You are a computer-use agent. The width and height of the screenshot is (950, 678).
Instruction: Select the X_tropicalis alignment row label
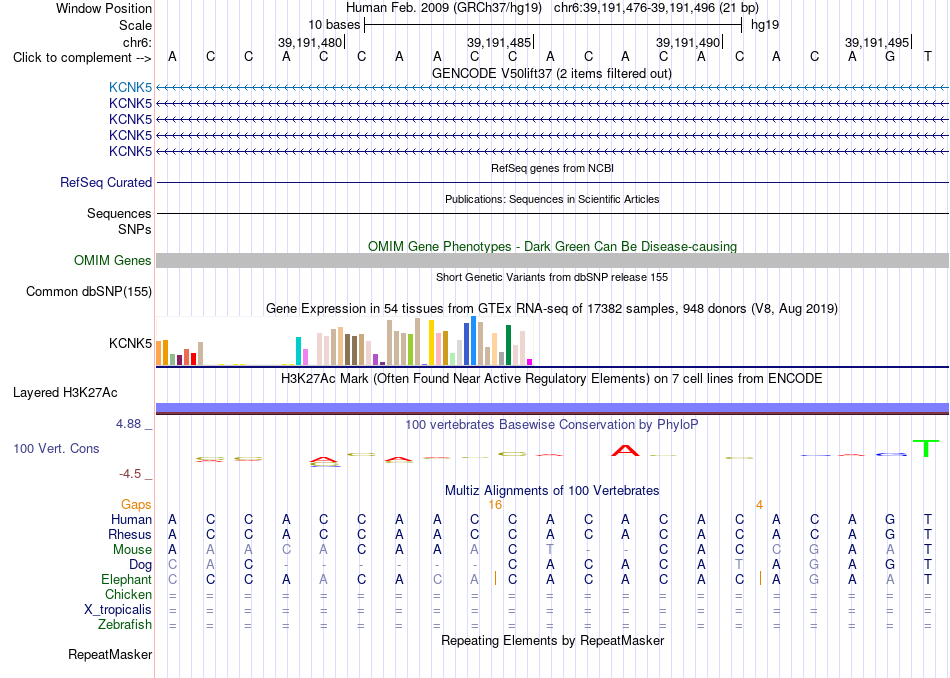pyautogui.click(x=118, y=610)
